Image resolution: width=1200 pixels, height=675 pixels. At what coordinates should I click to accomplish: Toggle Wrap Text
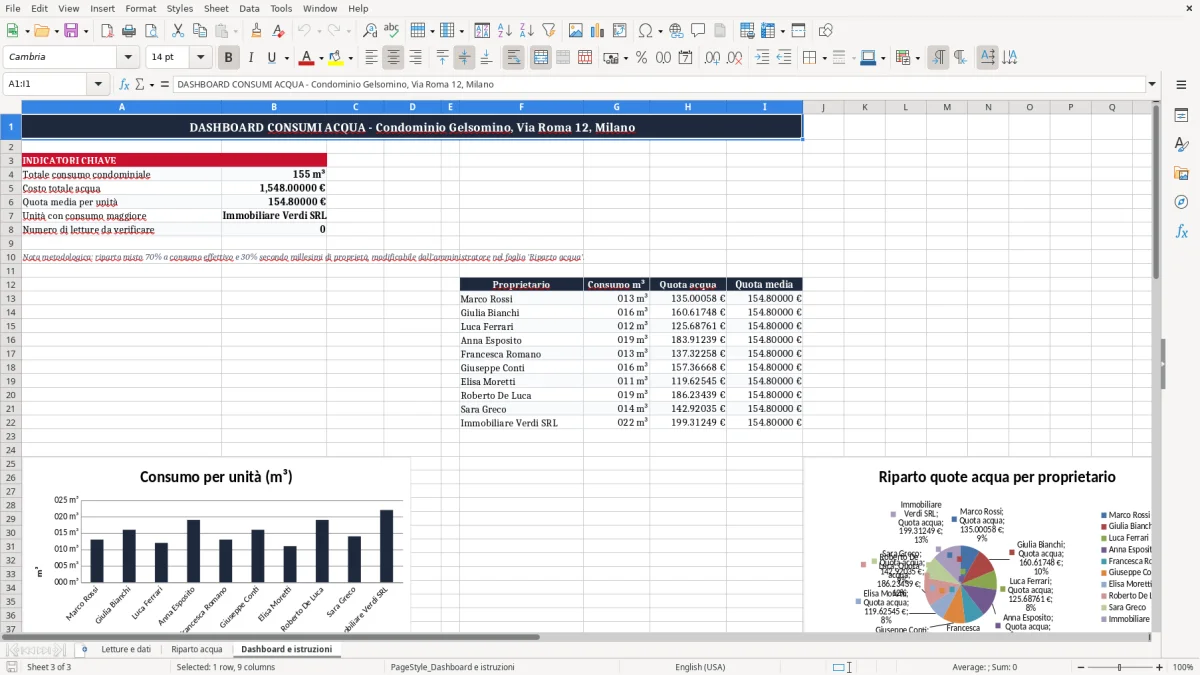[514, 58]
